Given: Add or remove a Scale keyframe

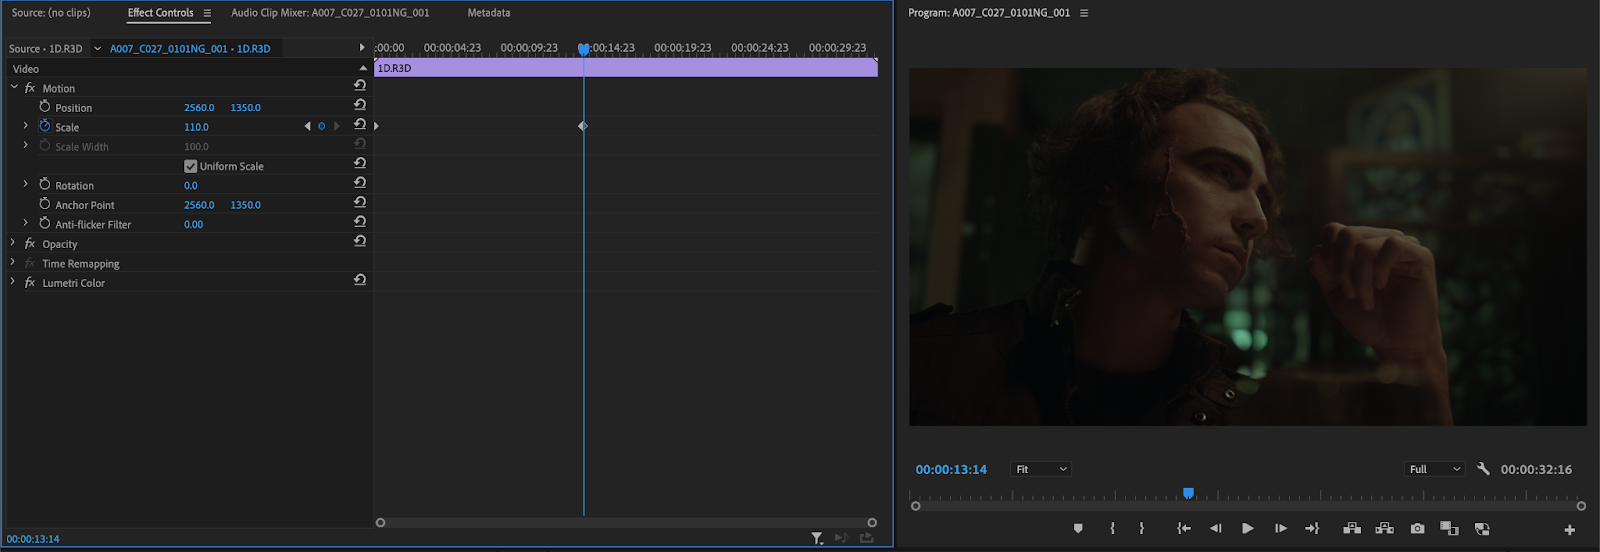Looking at the screenshot, I should 321,126.
